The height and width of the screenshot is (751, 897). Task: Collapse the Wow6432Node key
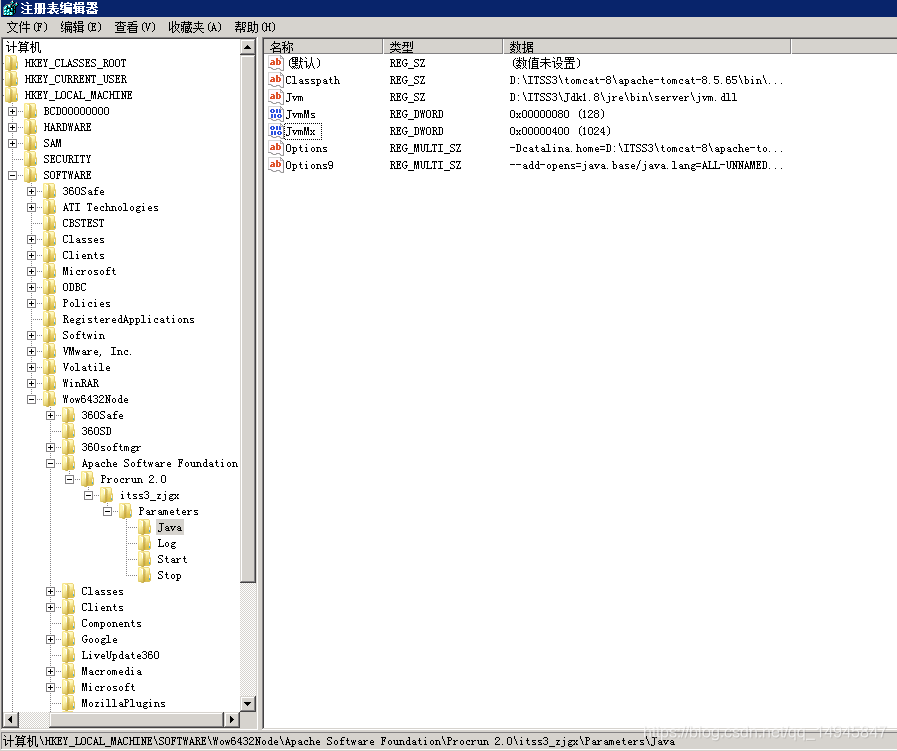tap(31, 399)
